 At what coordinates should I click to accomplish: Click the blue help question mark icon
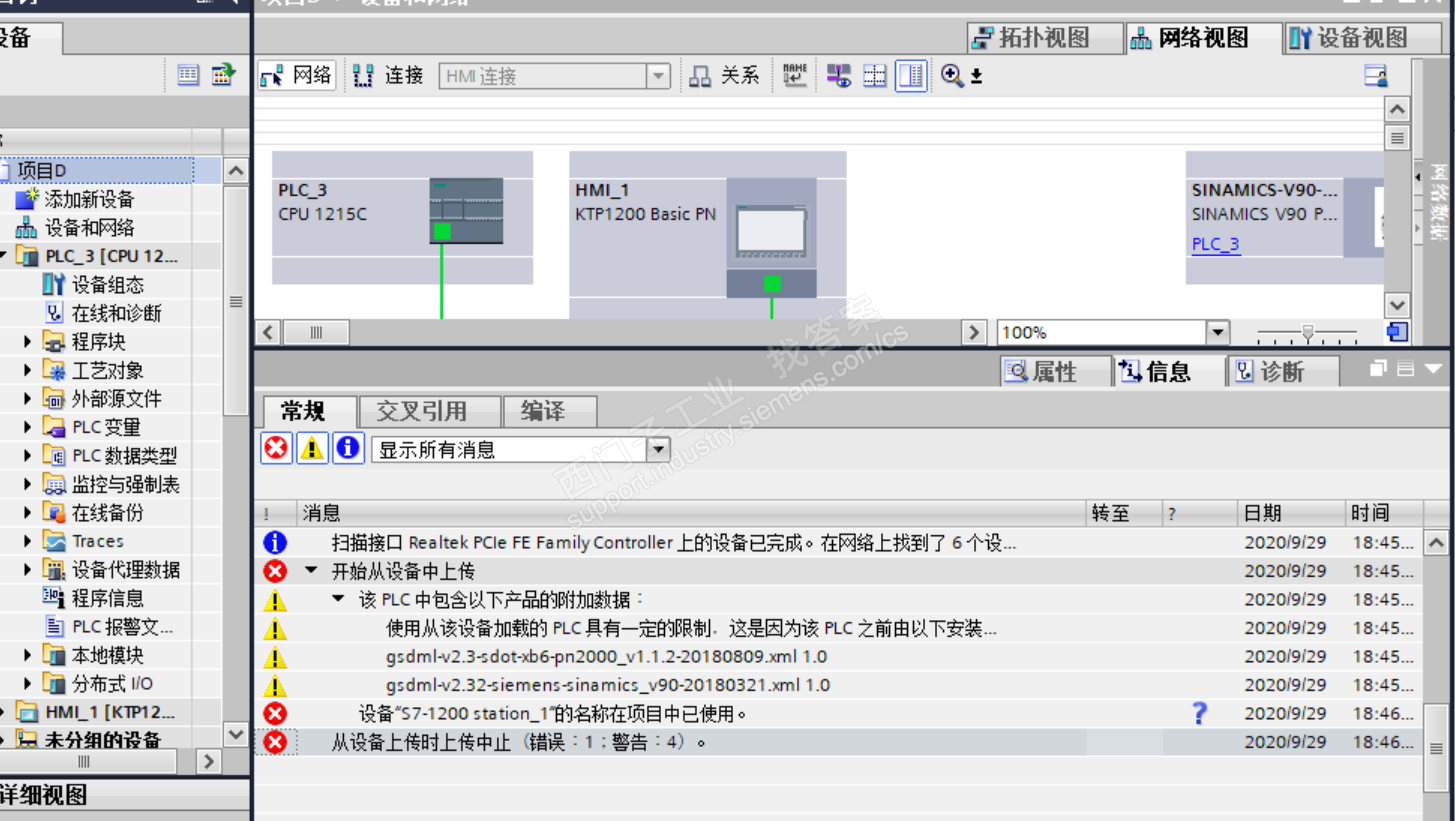coord(1200,713)
